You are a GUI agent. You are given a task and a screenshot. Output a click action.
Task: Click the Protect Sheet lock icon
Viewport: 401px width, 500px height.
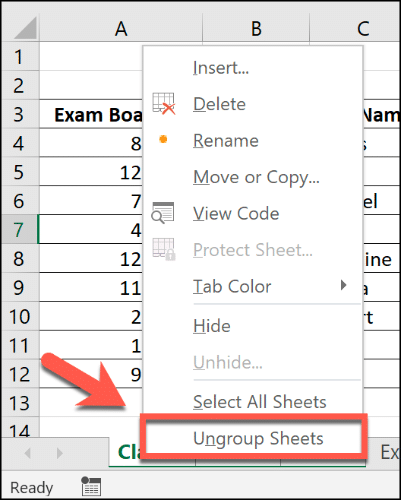pos(164,249)
